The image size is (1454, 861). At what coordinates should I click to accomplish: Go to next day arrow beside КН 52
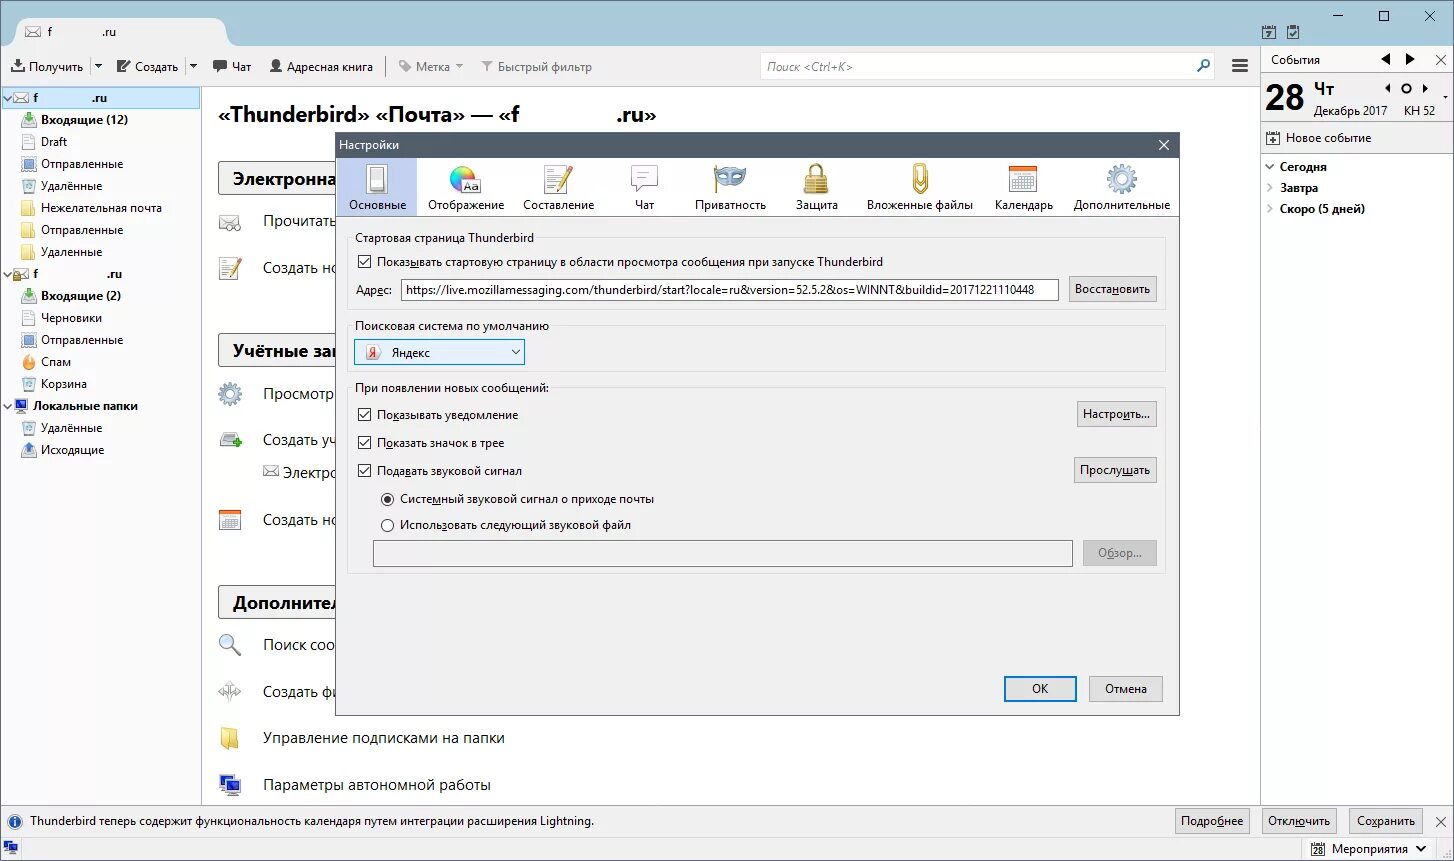coord(1423,88)
